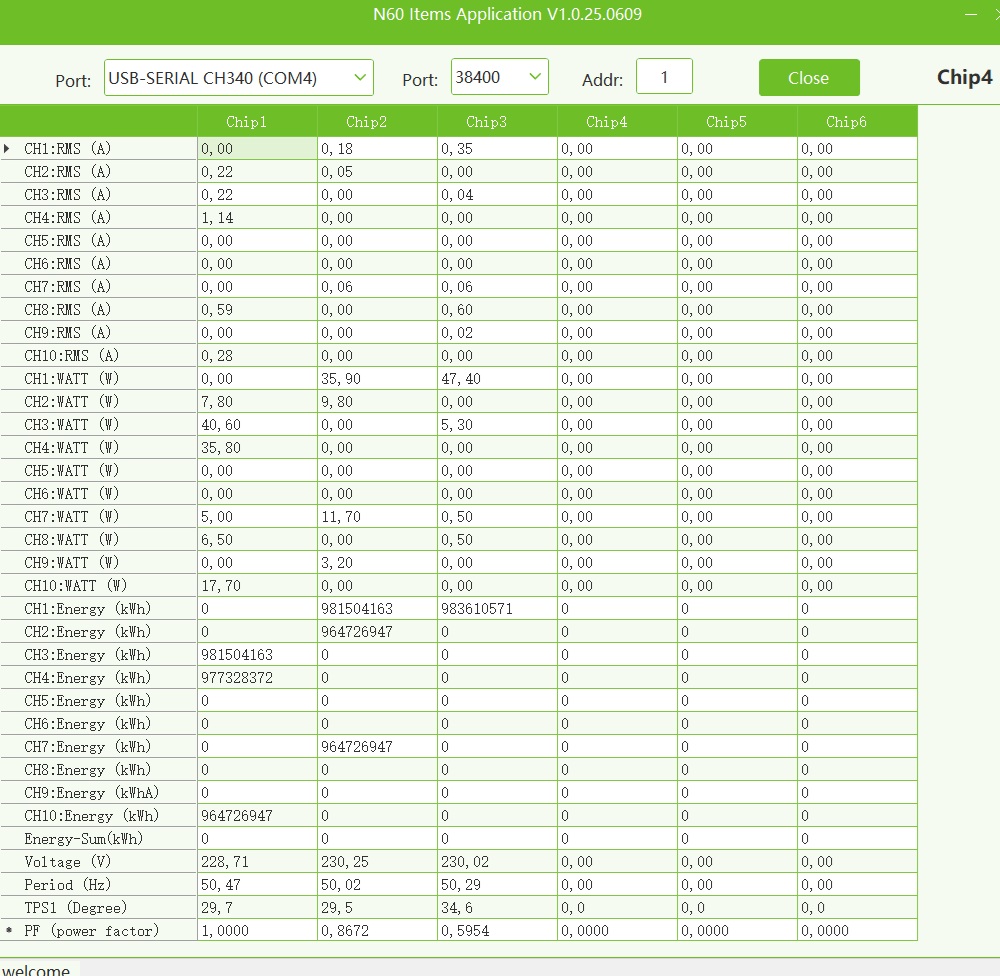Select the PF (power factor) row label
Screen dimensions: 1000x976
pyautogui.click(x=91, y=931)
